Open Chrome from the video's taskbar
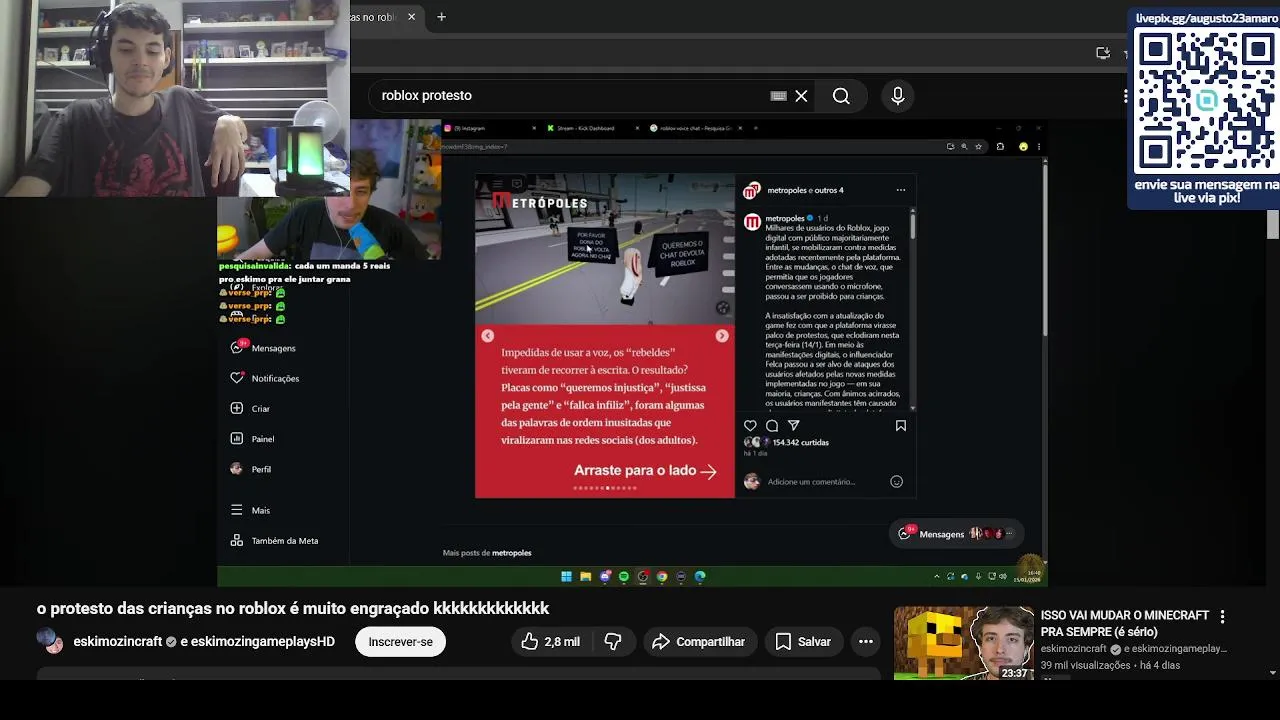 [x=662, y=577]
